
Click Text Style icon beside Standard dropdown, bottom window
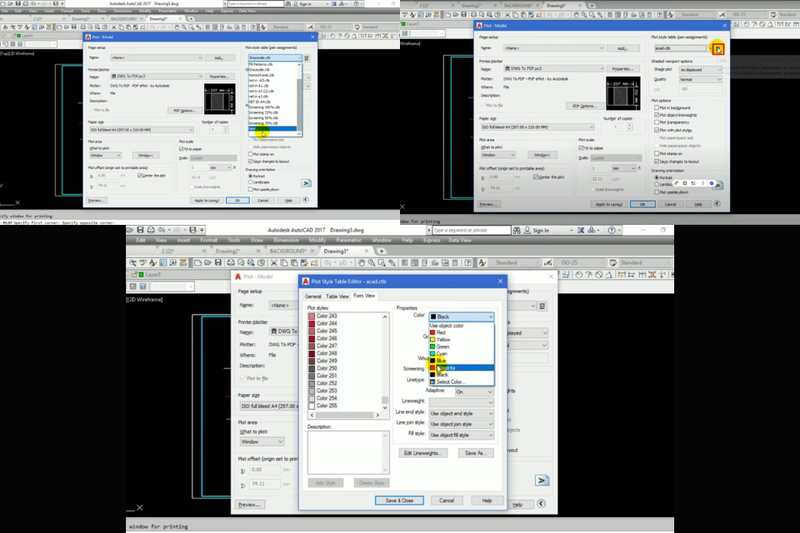(482, 263)
